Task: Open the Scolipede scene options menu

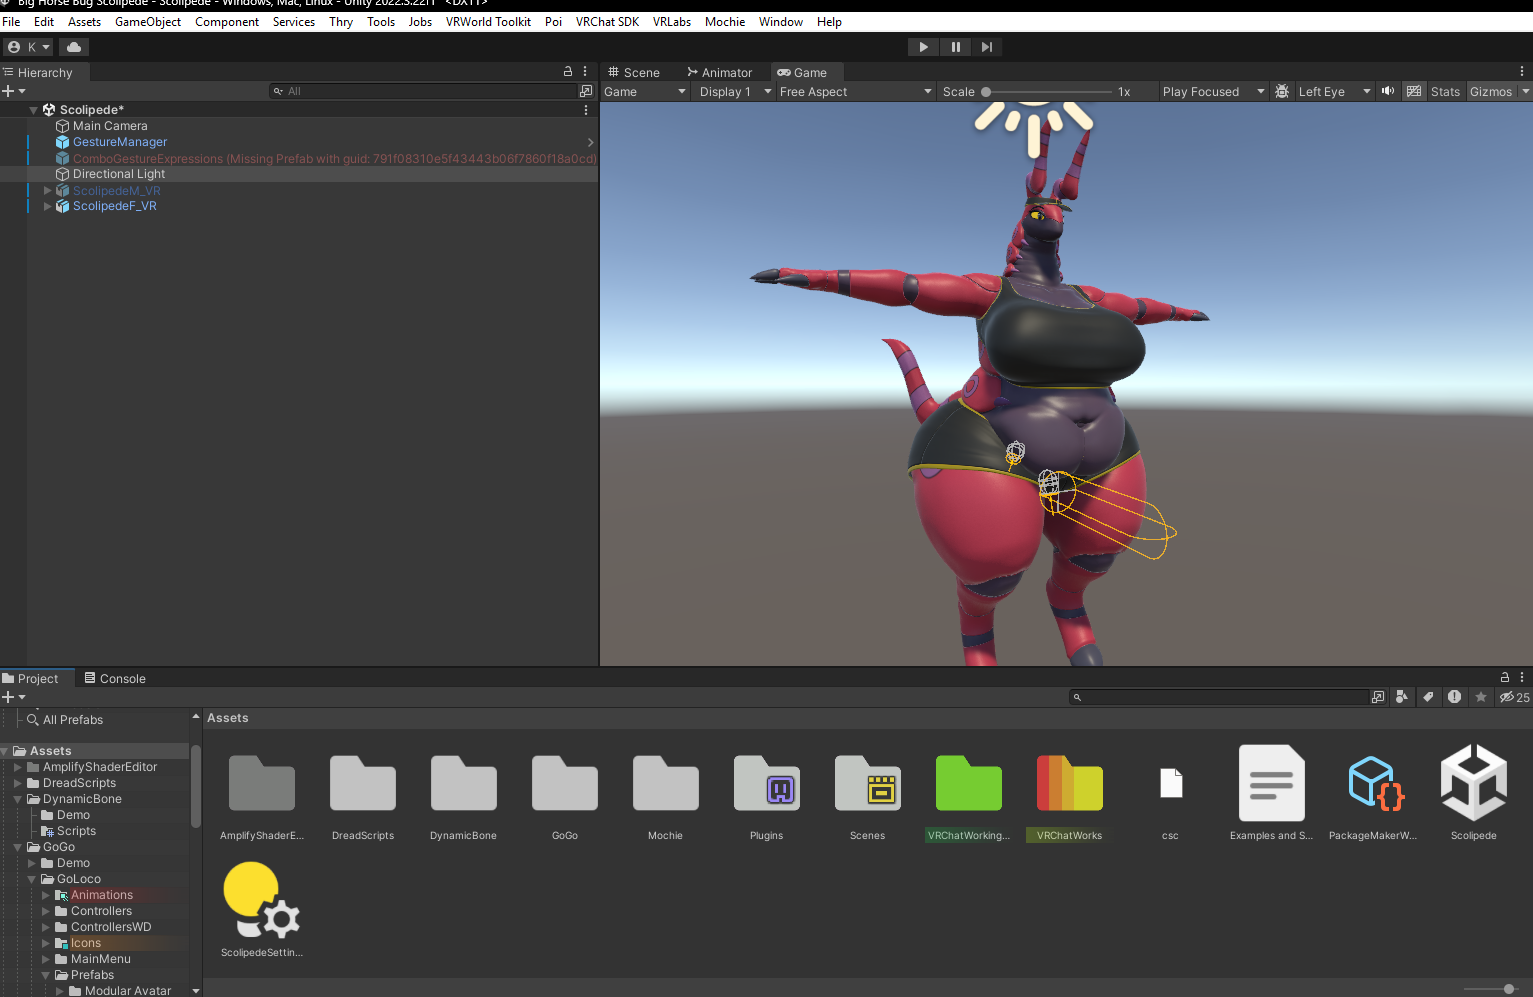Action: [x=586, y=110]
